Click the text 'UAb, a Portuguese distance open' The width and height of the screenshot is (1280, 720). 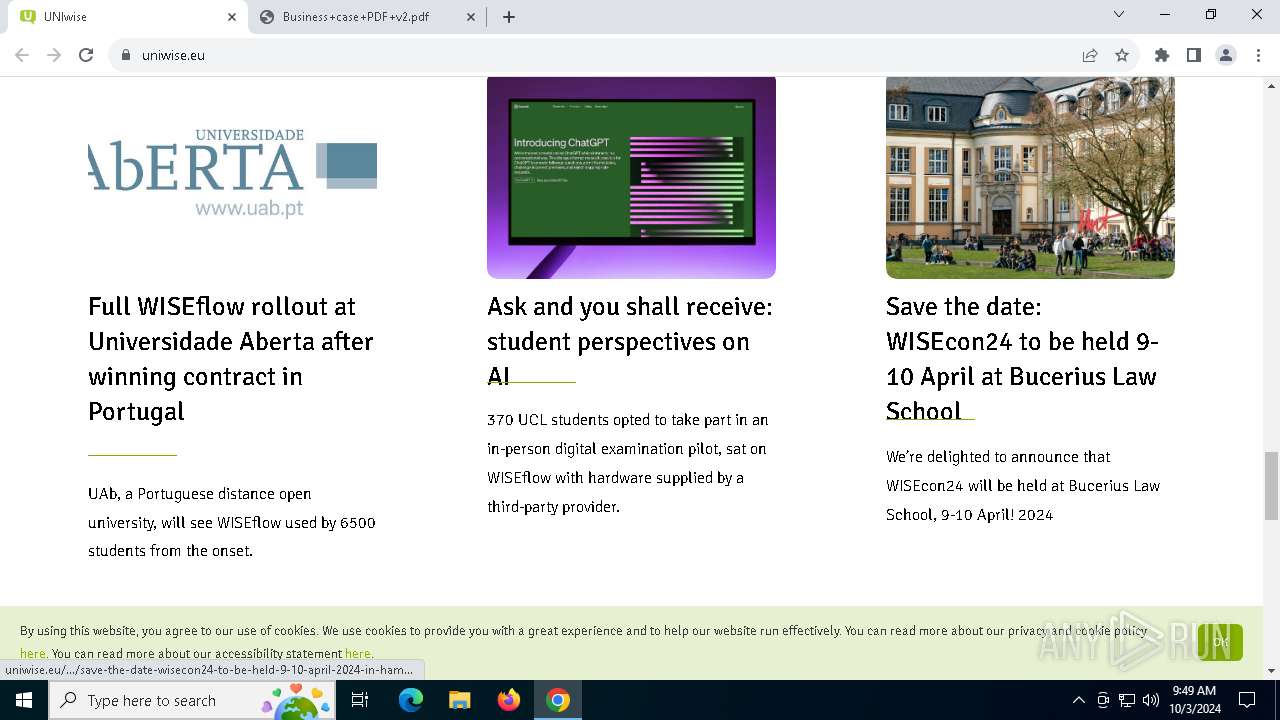click(x=200, y=494)
